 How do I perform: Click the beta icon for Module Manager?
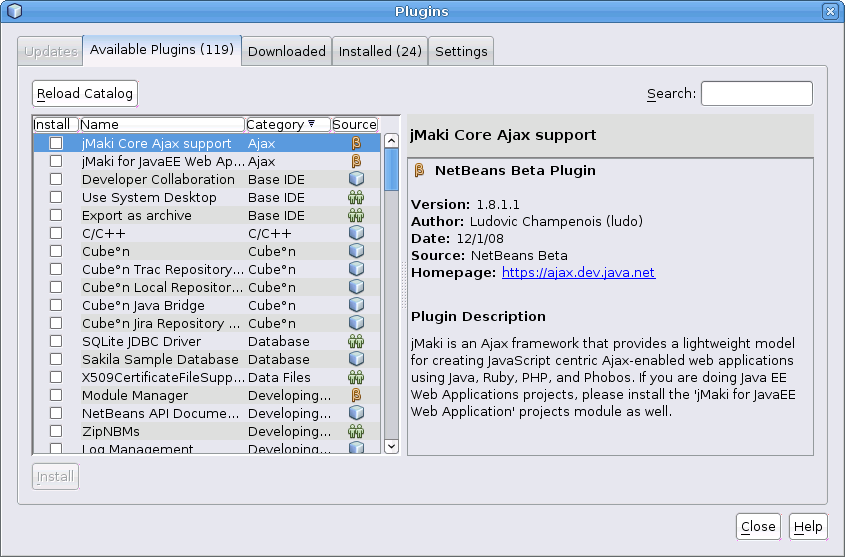[x=356, y=395]
